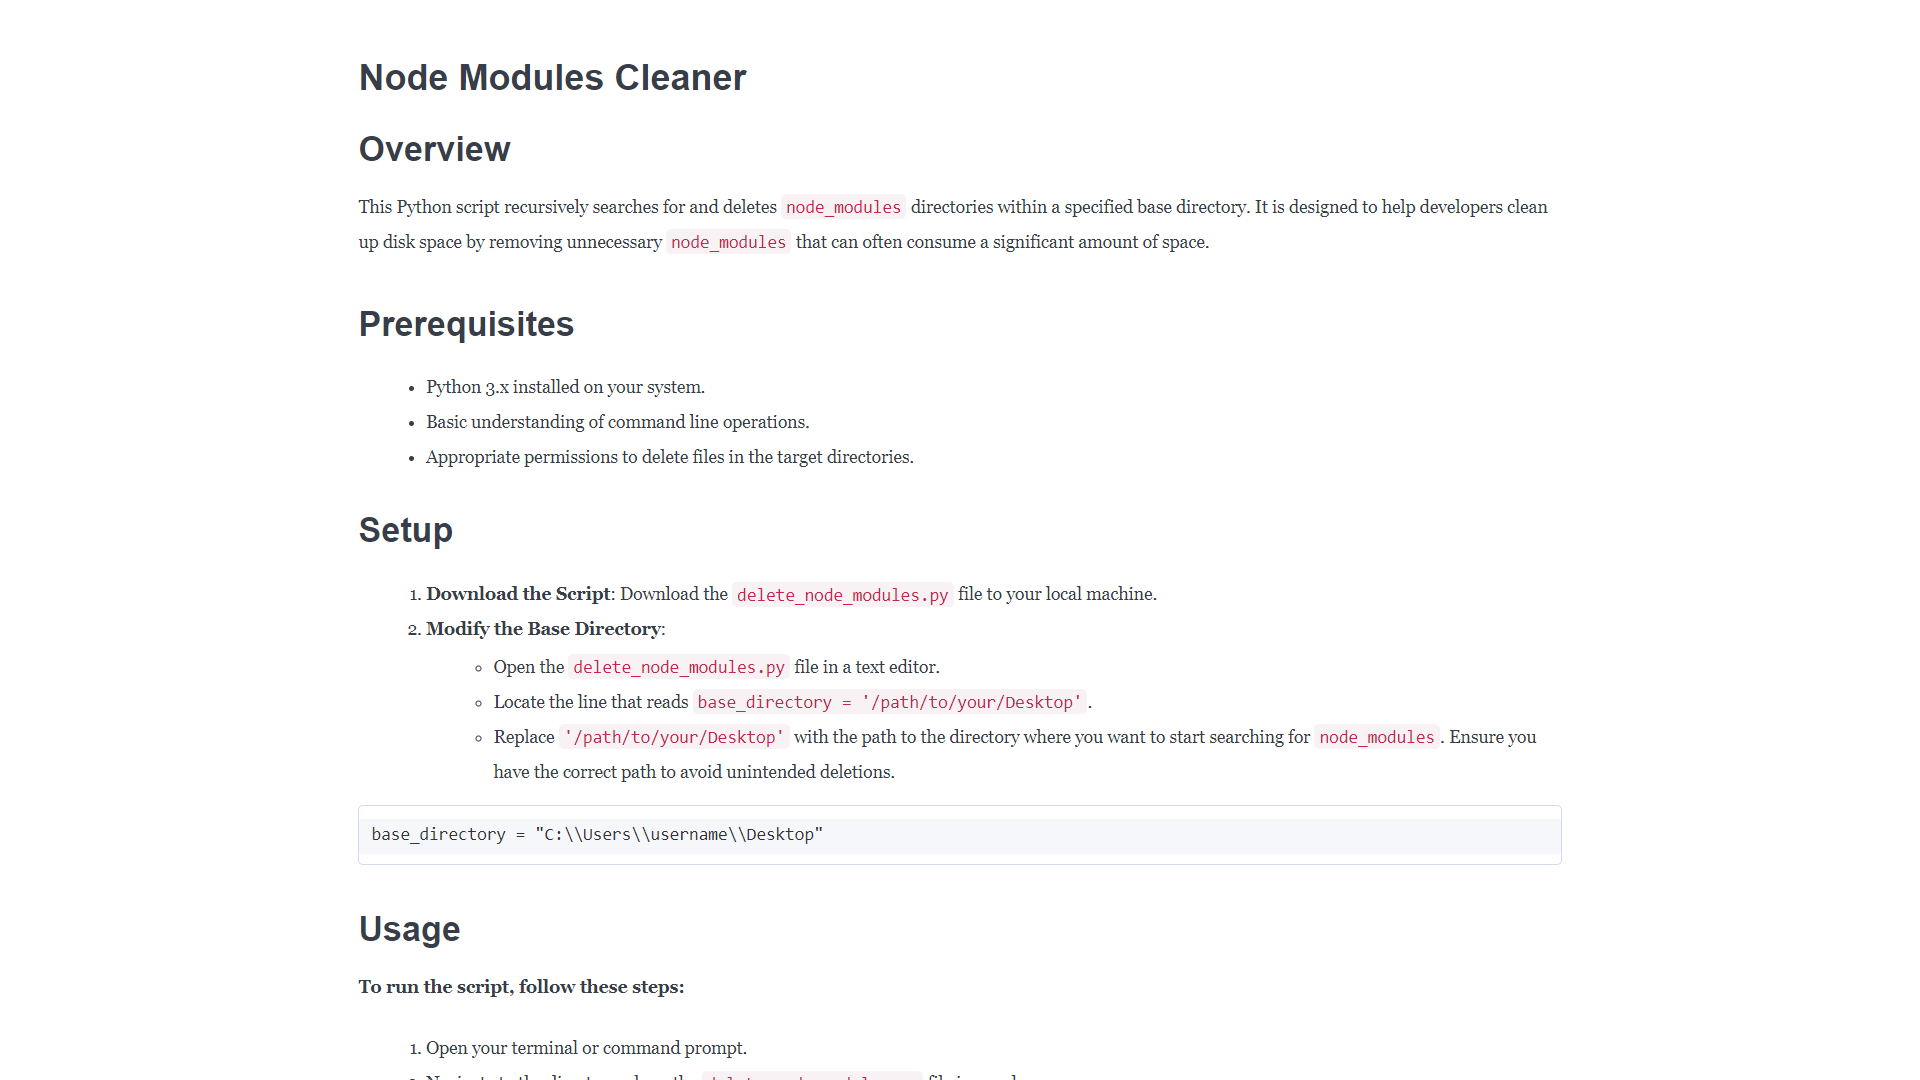Image resolution: width=1920 pixels, height=1080 pixels.
Task: Click the '/path/to/your/Desktop' code after Replace
Action: tap(673, 737)
